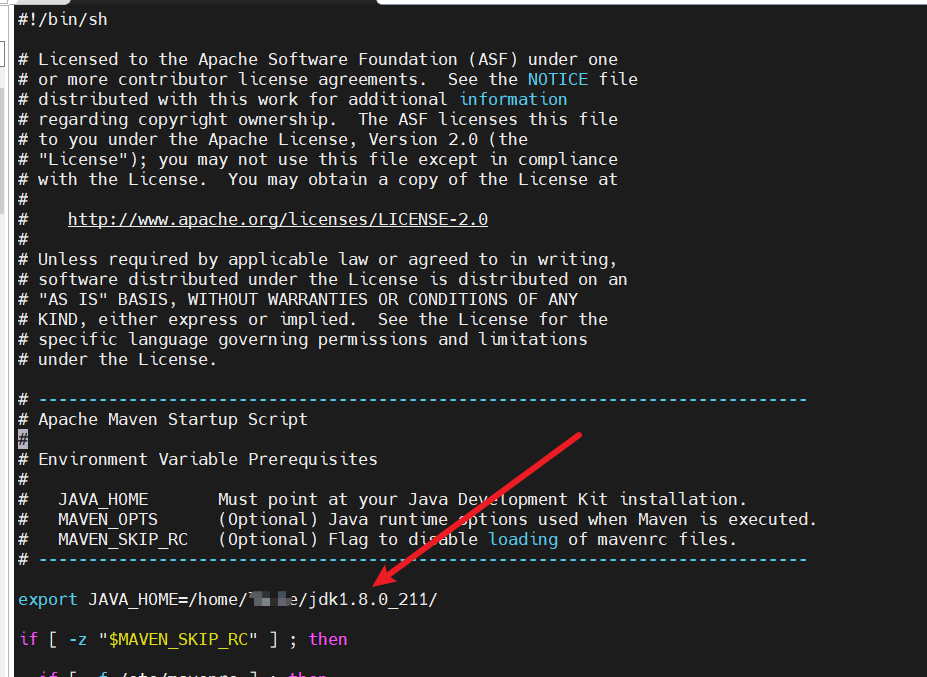The width and height of the screenshot is (927, 677).
Task: Click the highlighted word NOTICE
Action: click(558, 79)
